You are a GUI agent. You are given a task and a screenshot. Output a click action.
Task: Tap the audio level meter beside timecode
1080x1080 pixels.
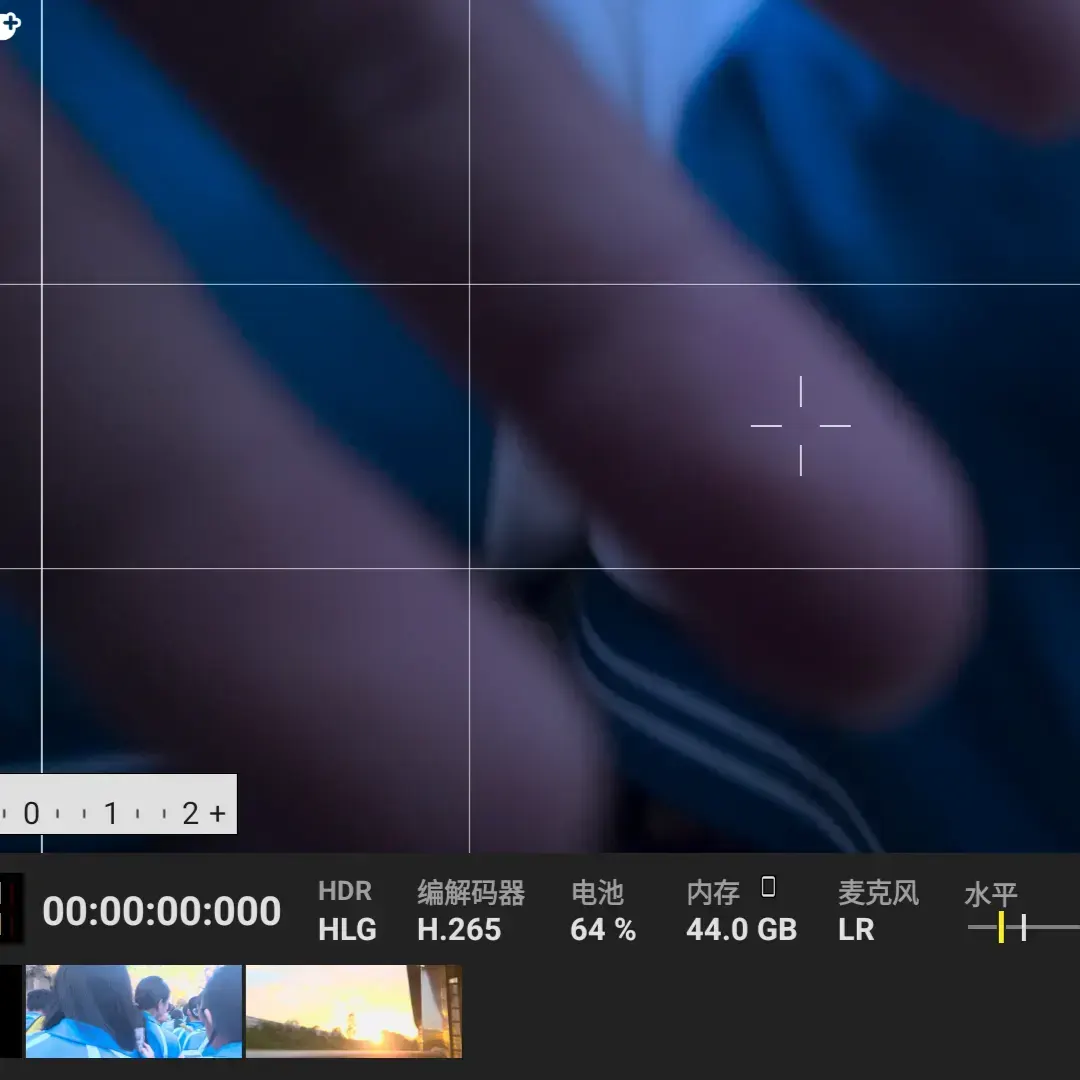click(10, 908)
